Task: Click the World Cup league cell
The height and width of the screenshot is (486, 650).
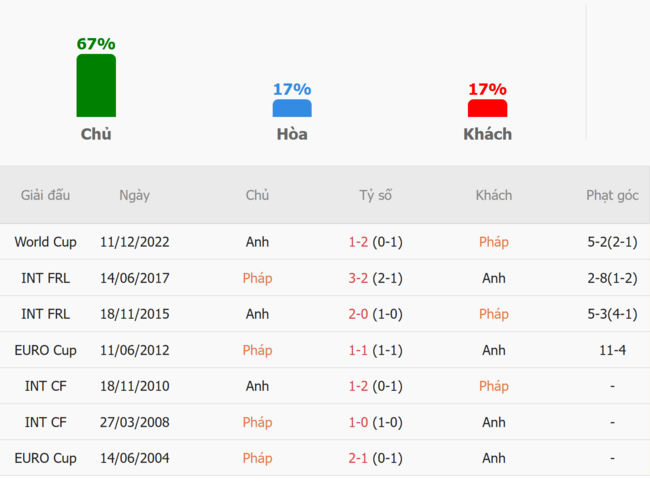Action: [45, 242]
